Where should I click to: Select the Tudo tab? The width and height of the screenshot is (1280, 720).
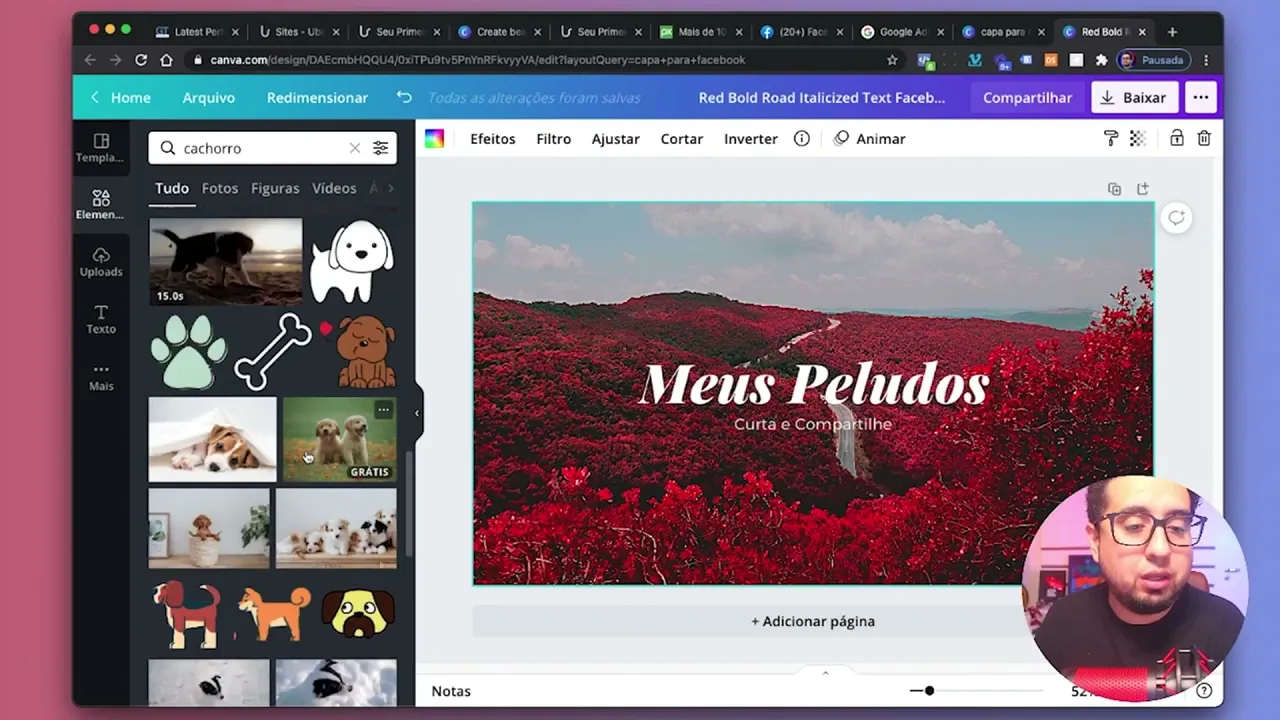pos(172,188)
